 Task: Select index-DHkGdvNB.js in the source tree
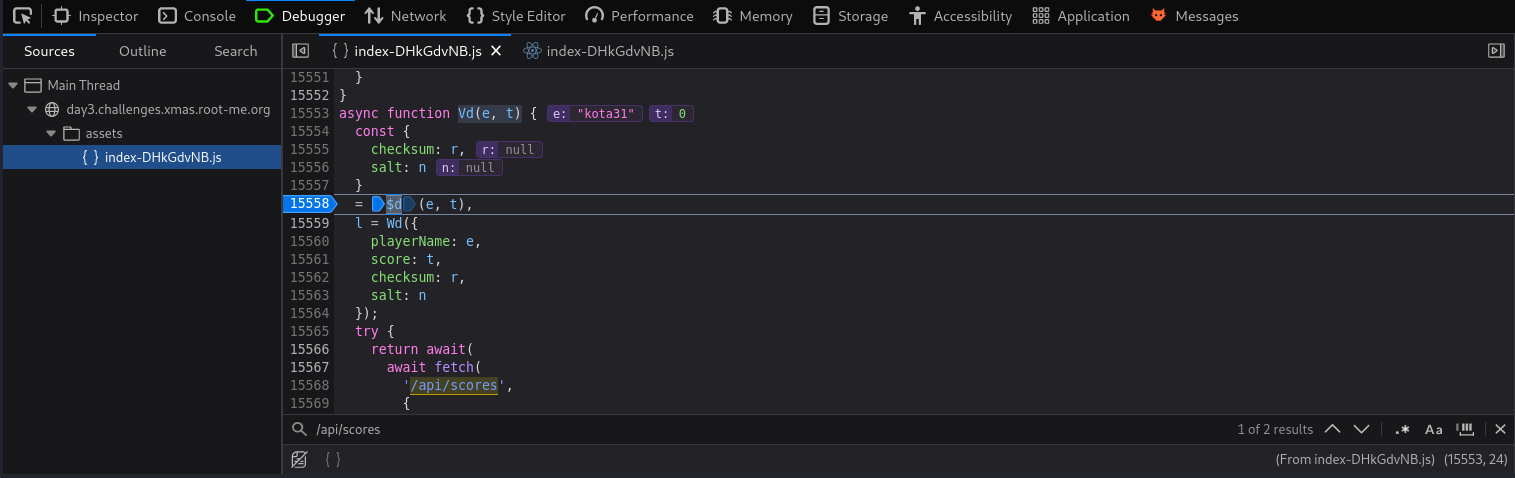click(x=142, y=157)
